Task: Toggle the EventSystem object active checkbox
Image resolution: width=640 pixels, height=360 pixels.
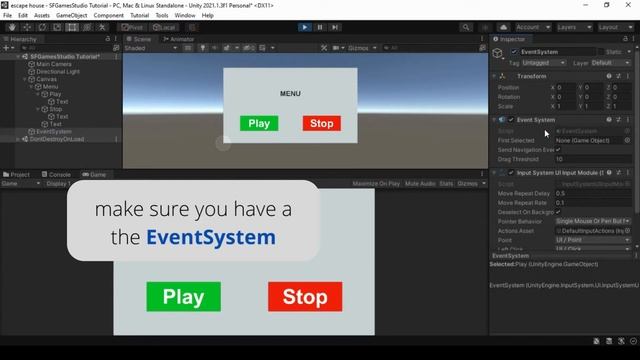Action: click(514, 52)
